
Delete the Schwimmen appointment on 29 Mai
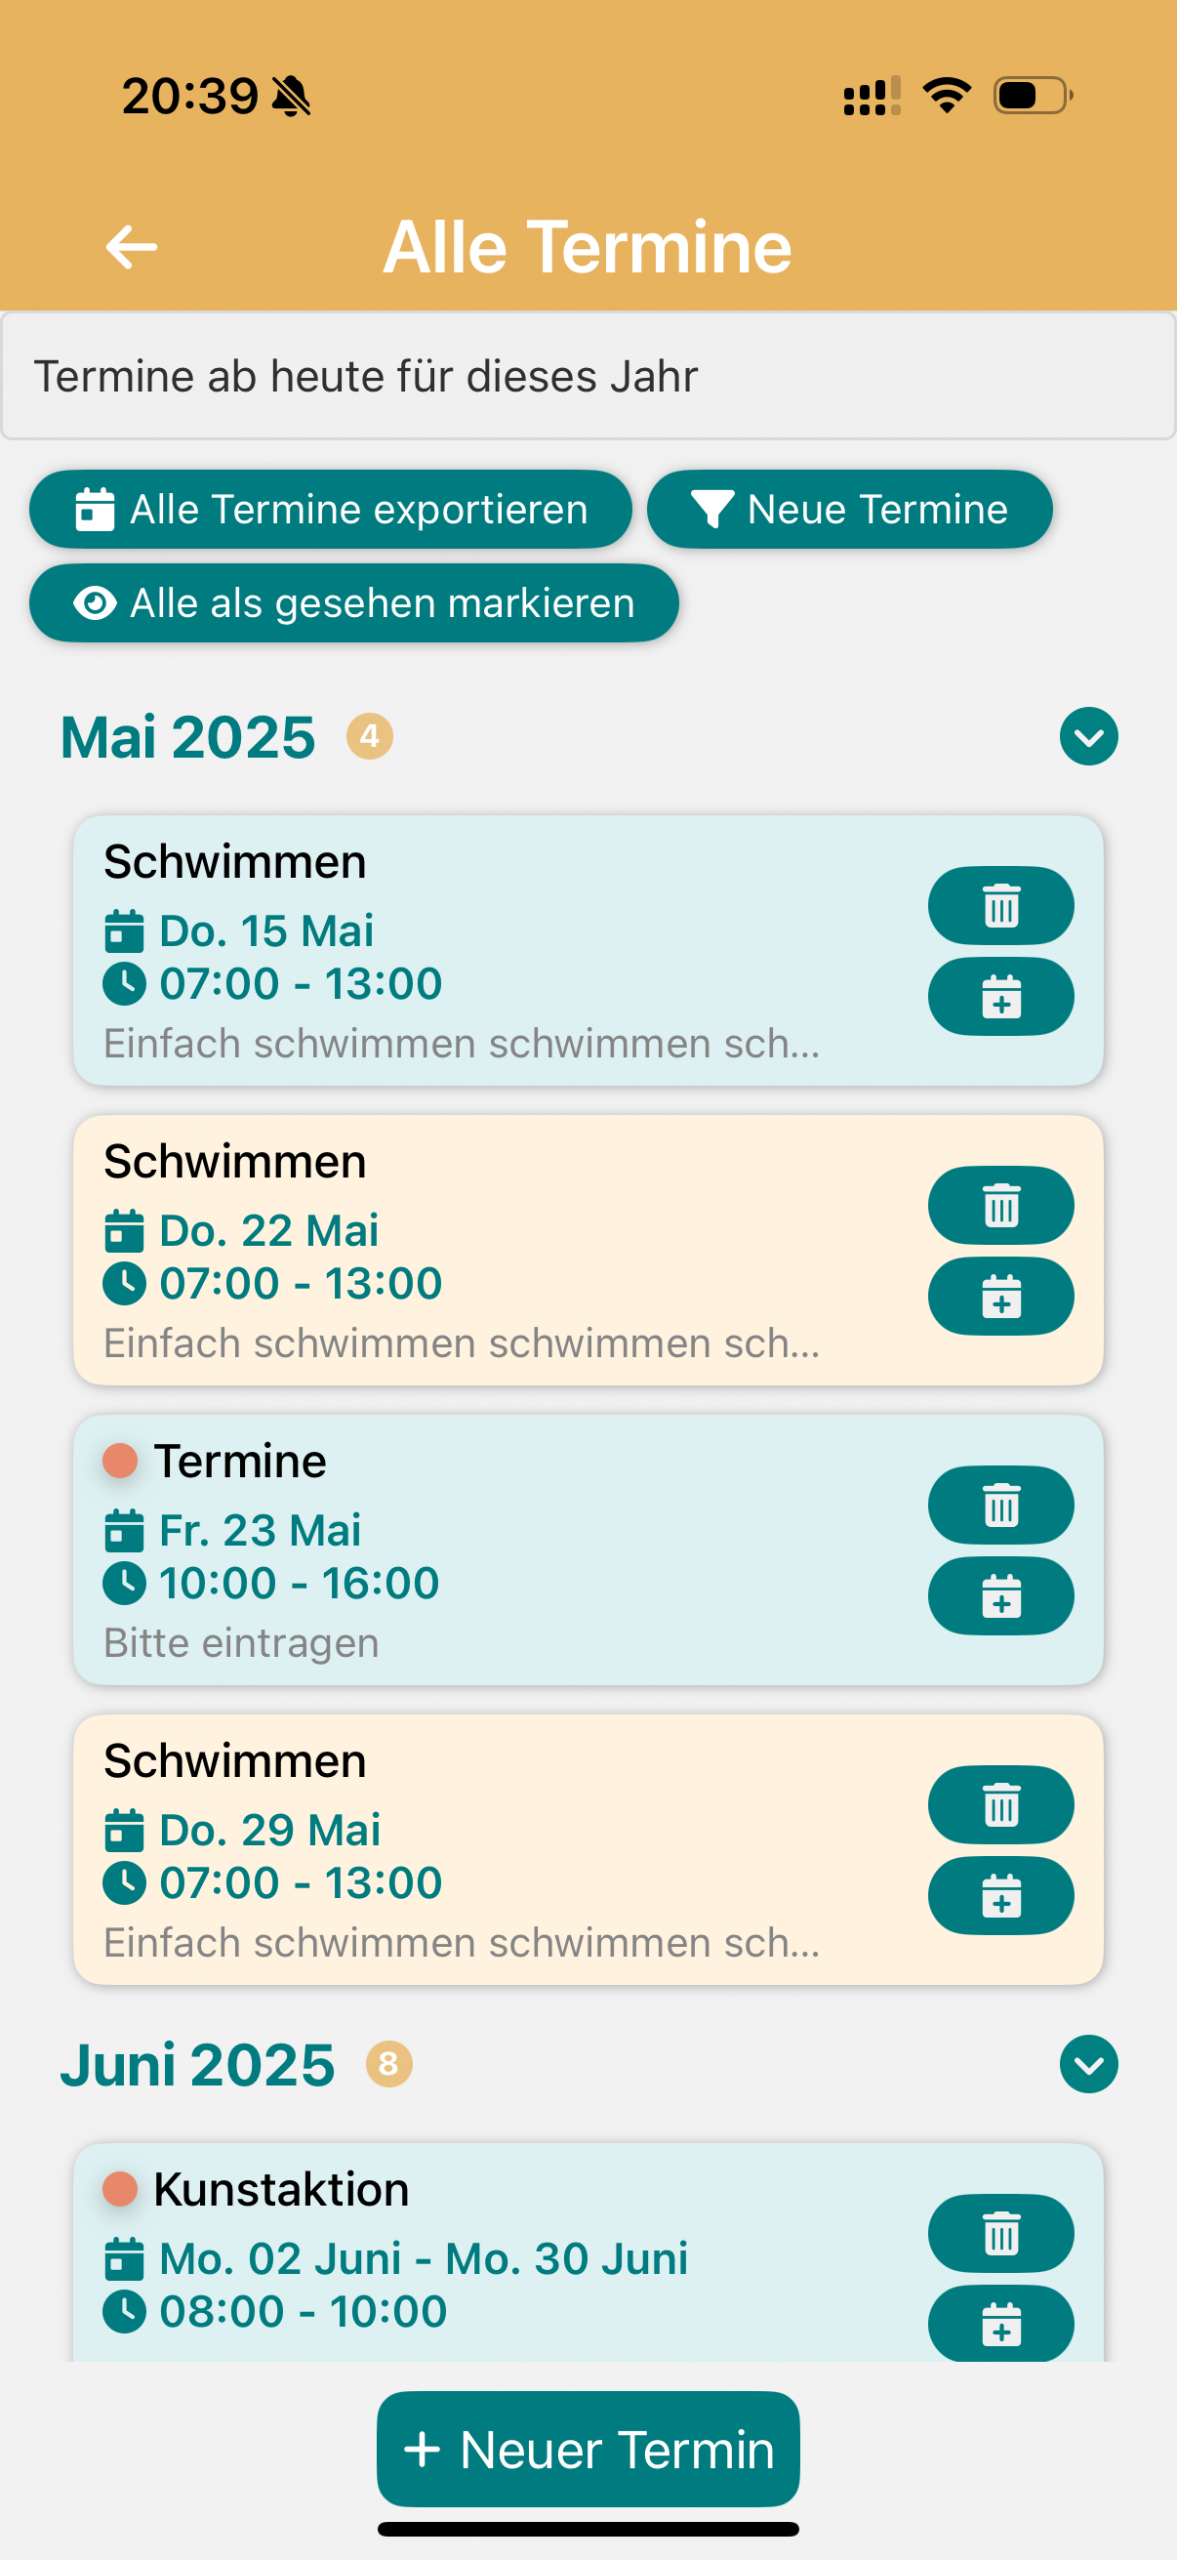(1000, 1805)
